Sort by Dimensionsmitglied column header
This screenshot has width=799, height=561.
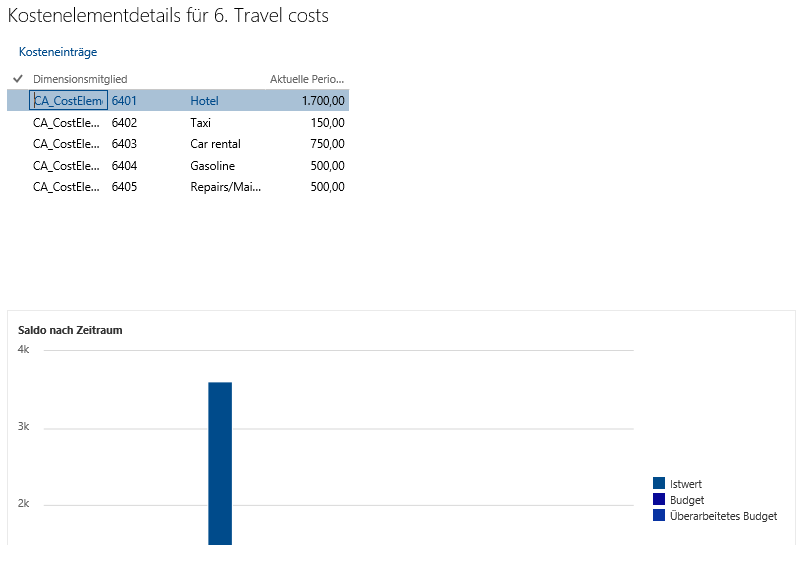coord(80,79)
